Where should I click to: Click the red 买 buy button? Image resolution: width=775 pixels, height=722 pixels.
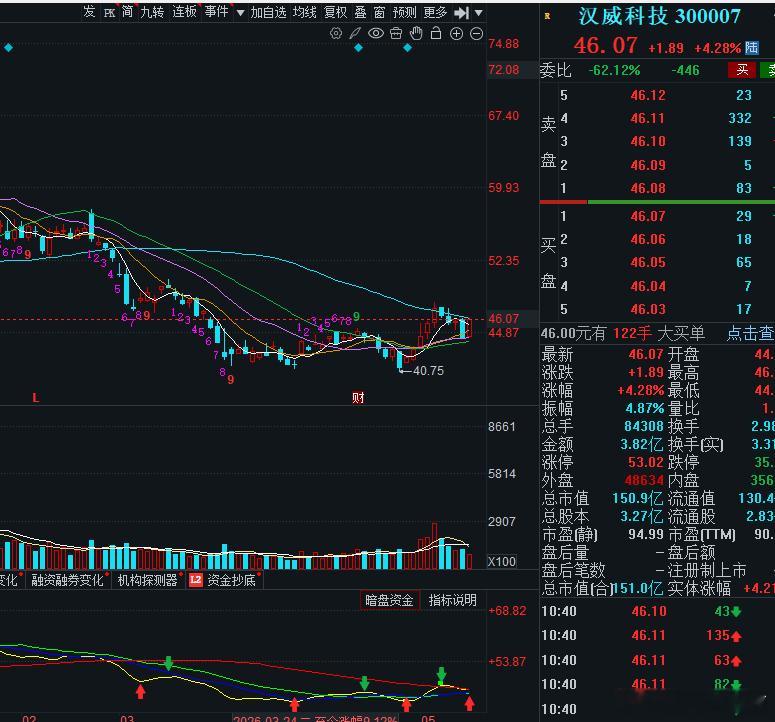pyautogui.click(x=742, y=70)
